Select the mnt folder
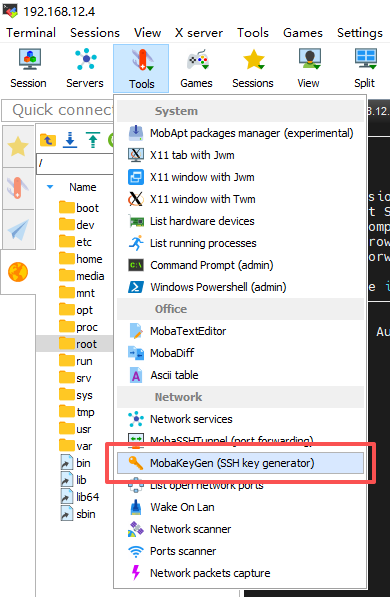This screenshot has width=390, height=597. [x=77, y=293]
